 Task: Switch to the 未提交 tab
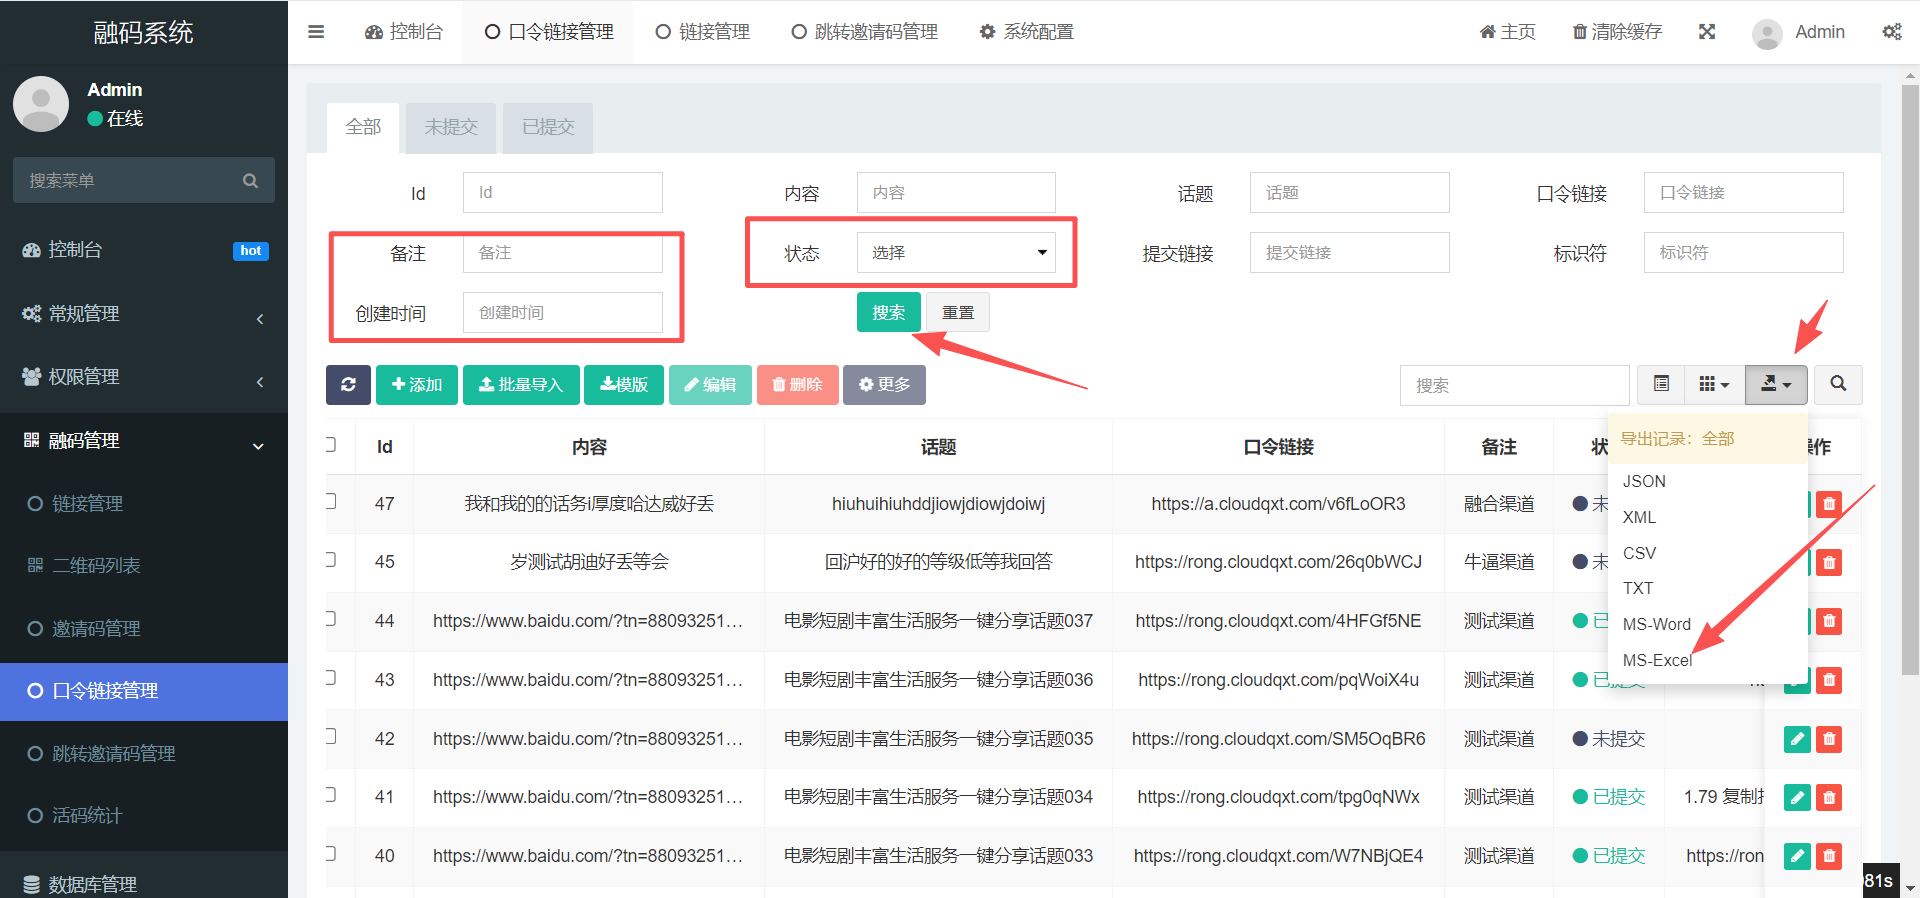(451, 128)
